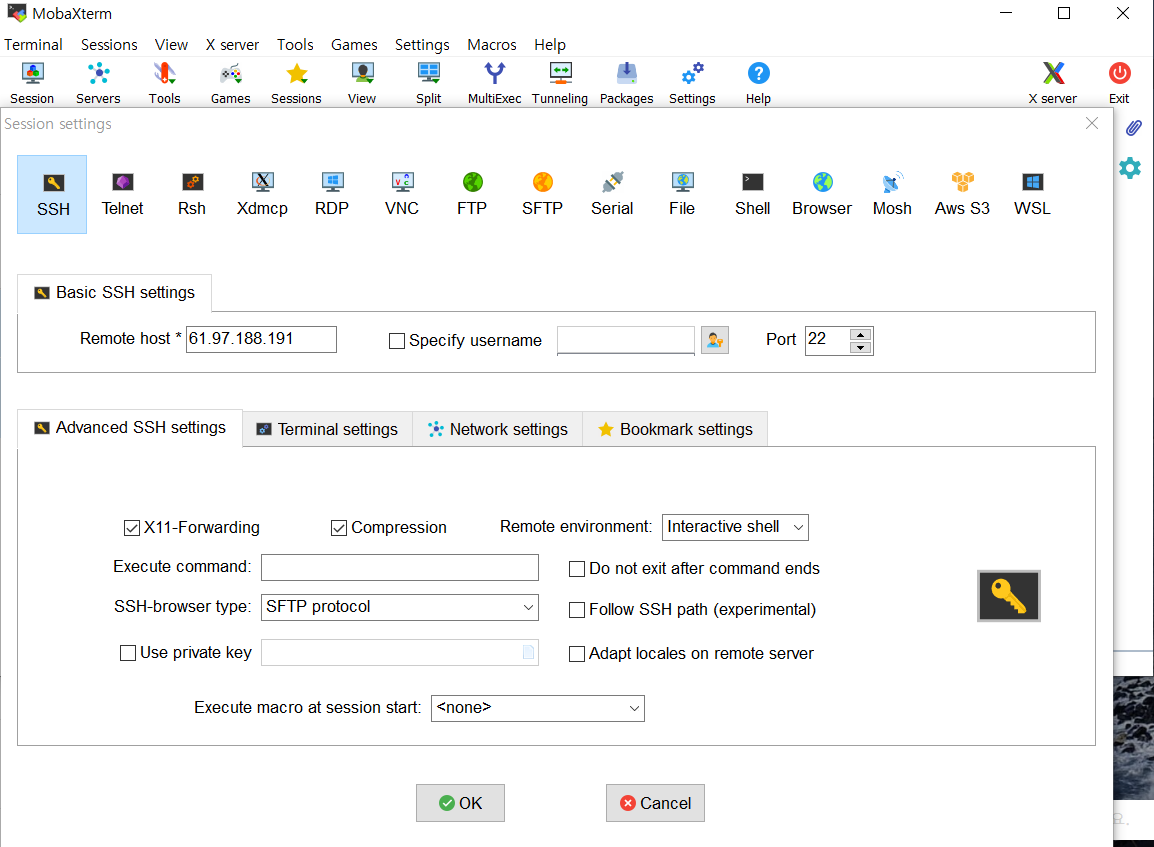Click the paperclip icon at right edge
Screen dimensions: 1154x847
tap(1133, 128)
